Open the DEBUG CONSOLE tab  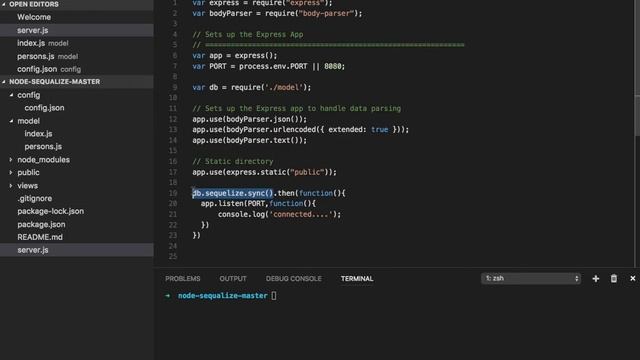(x=293, y=279)
